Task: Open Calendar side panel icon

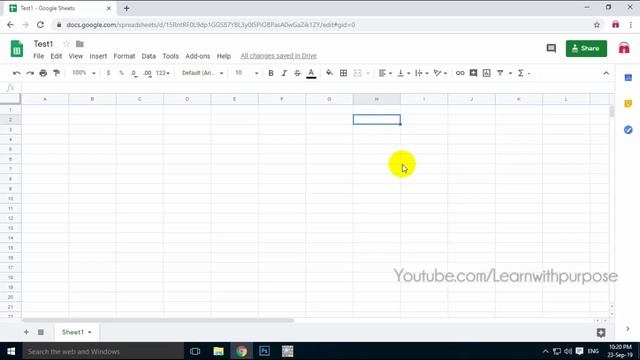Action: click(x=628, y=78)
